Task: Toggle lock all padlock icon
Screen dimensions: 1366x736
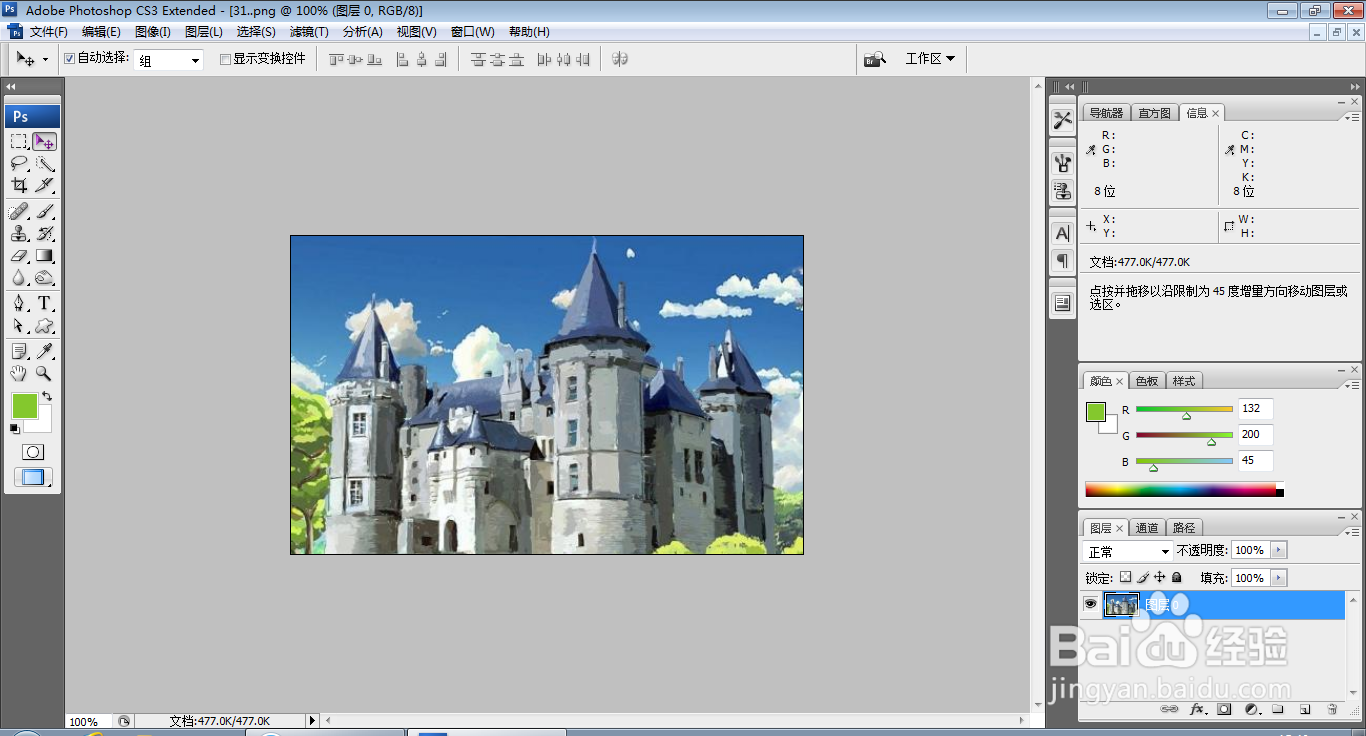Action: tap(1177, 578)
